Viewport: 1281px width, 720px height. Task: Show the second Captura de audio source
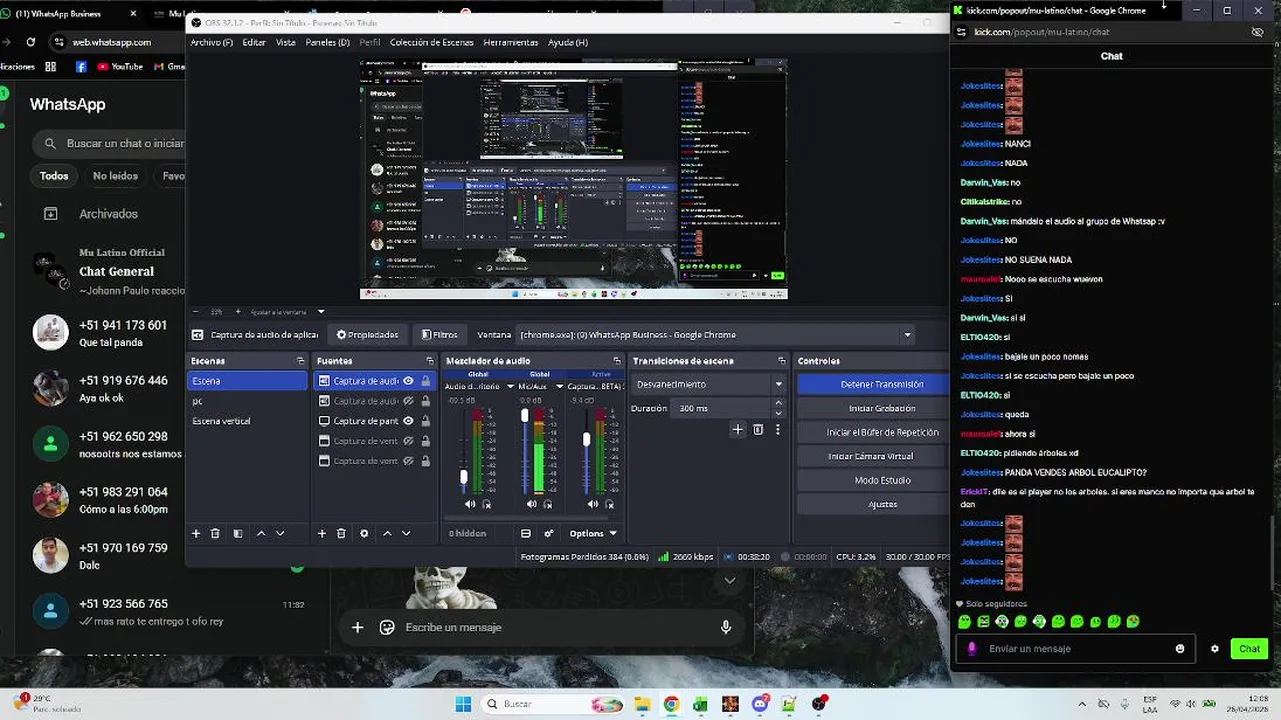pos(408,401)
